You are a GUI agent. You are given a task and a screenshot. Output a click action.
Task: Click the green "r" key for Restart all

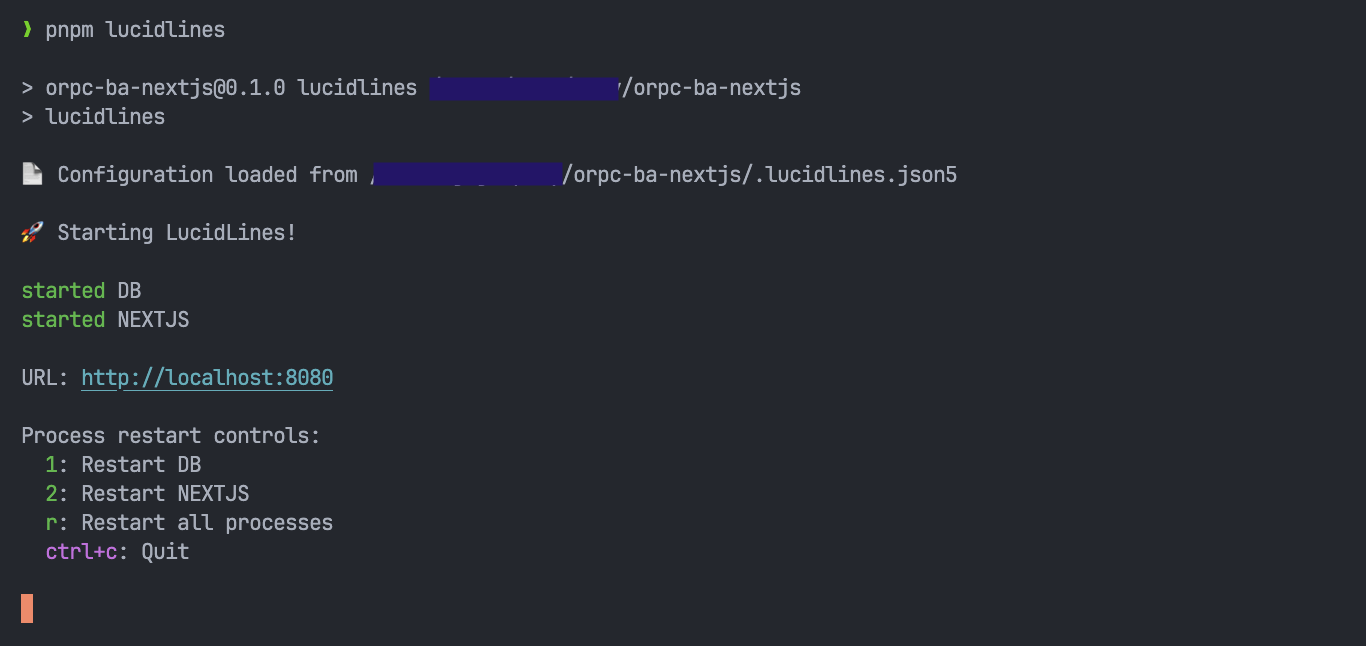click(x=51, y=523)
